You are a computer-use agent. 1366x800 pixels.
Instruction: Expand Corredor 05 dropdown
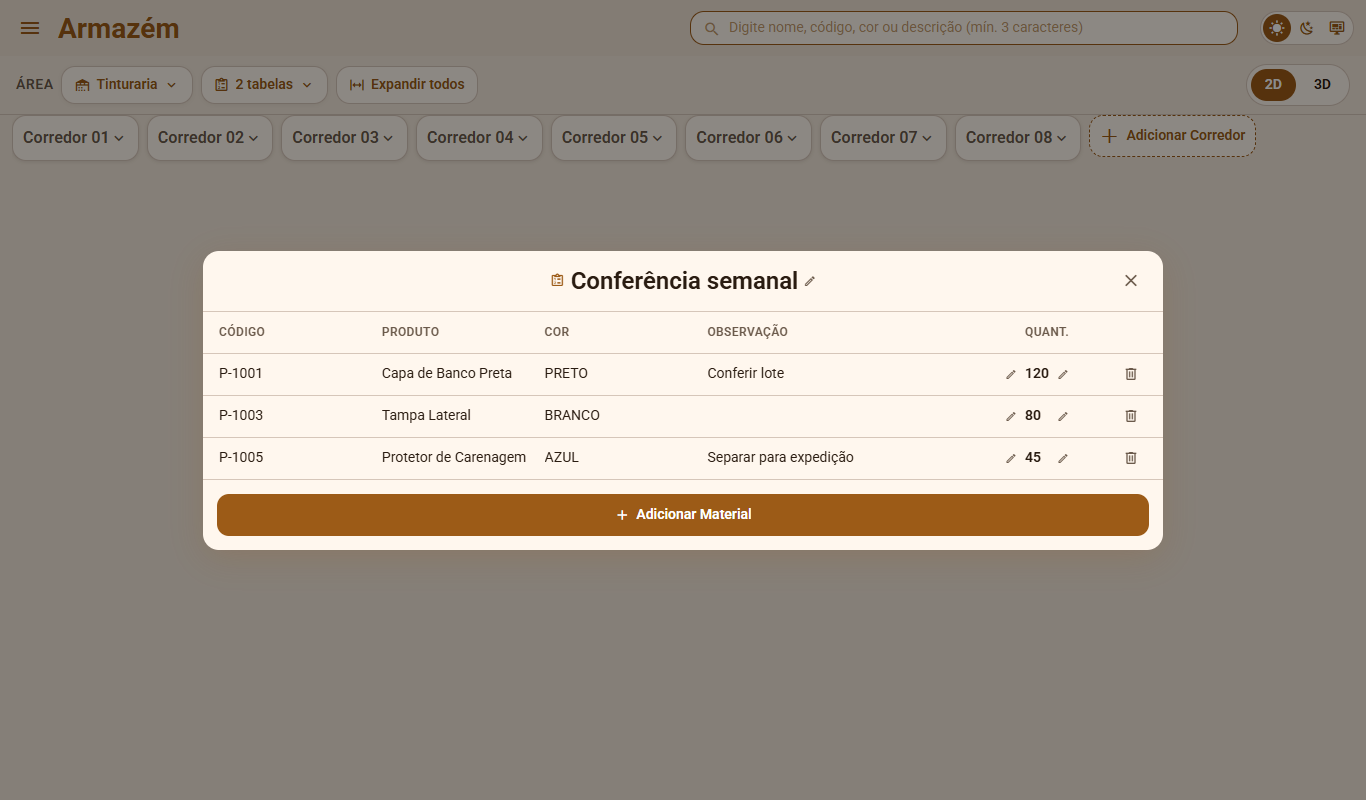(x=614, y=138)
